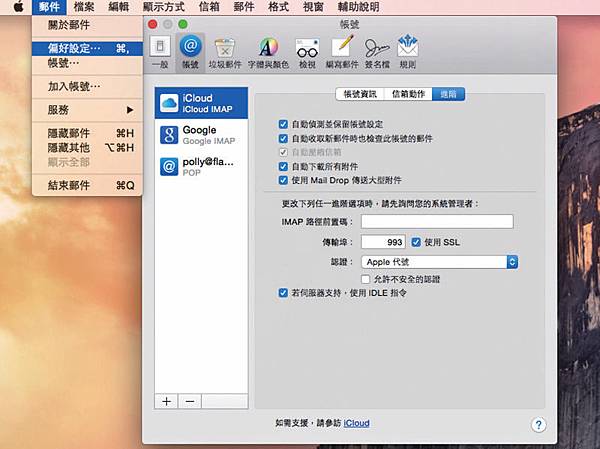
Task: Open the 編寫郵件 Composing pane
Action: (342, 53)
